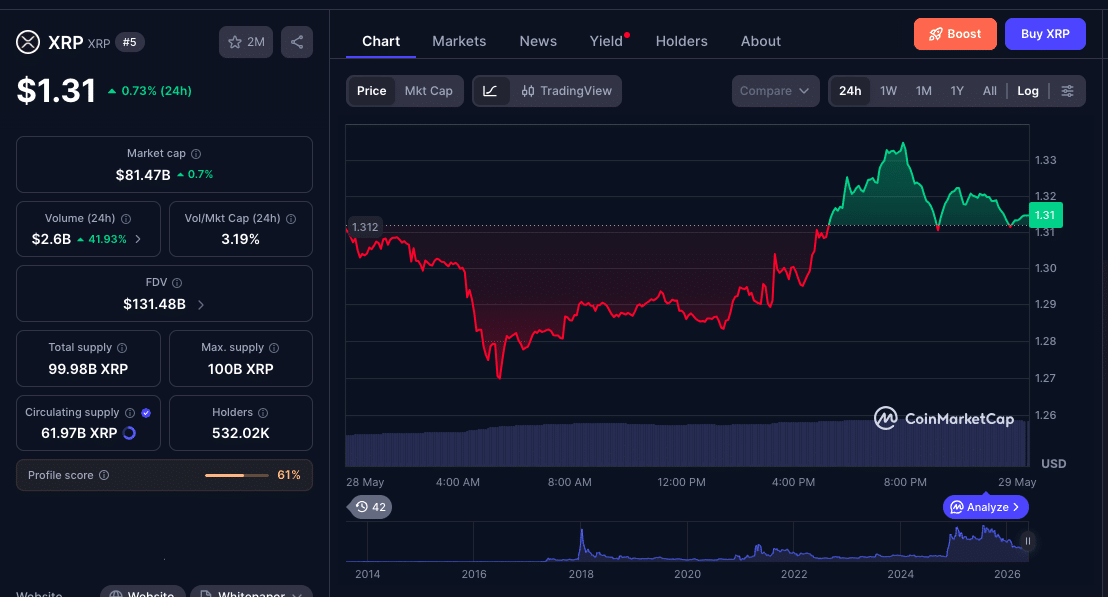Expand Volume (24h) details chevron
This screenshot has height=597, width=1108.
pos(138,240)
